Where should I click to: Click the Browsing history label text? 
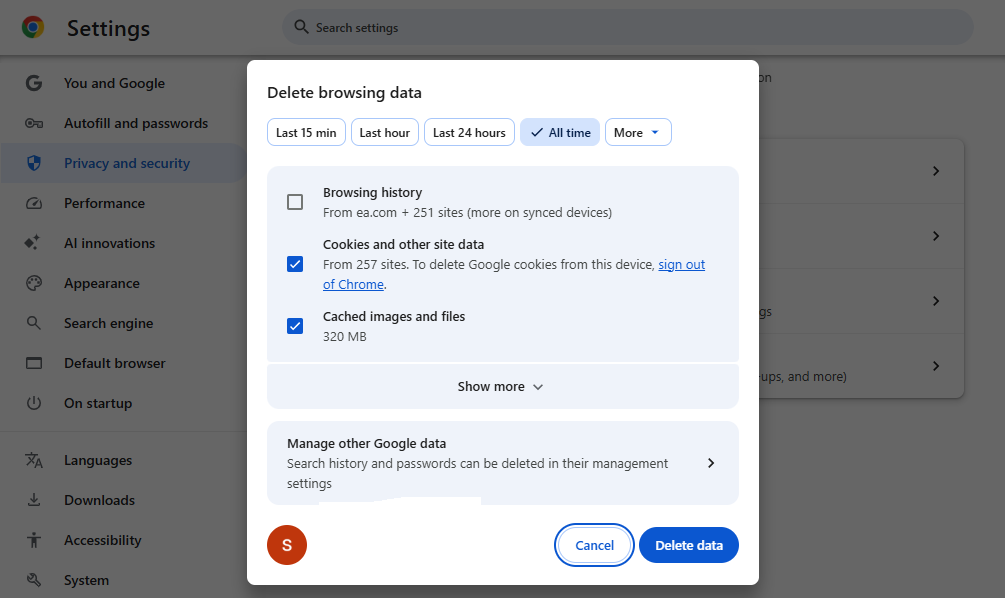click(372, 192)
